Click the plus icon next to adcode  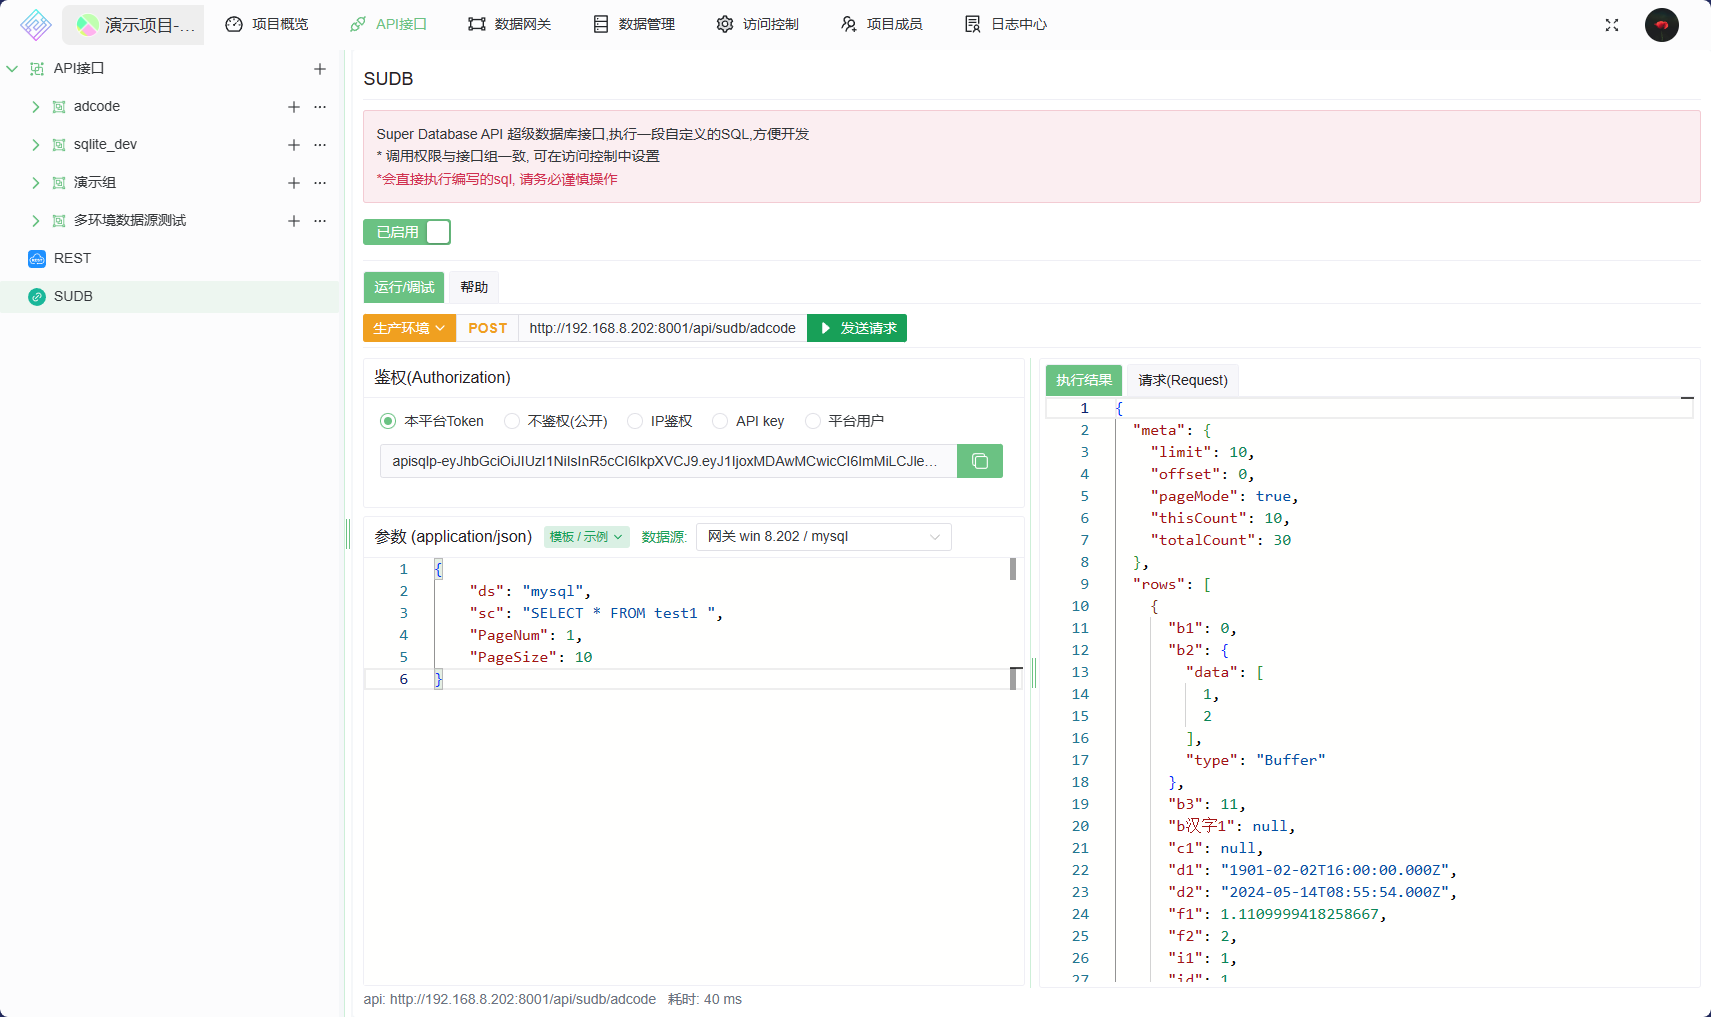point(294,107)
